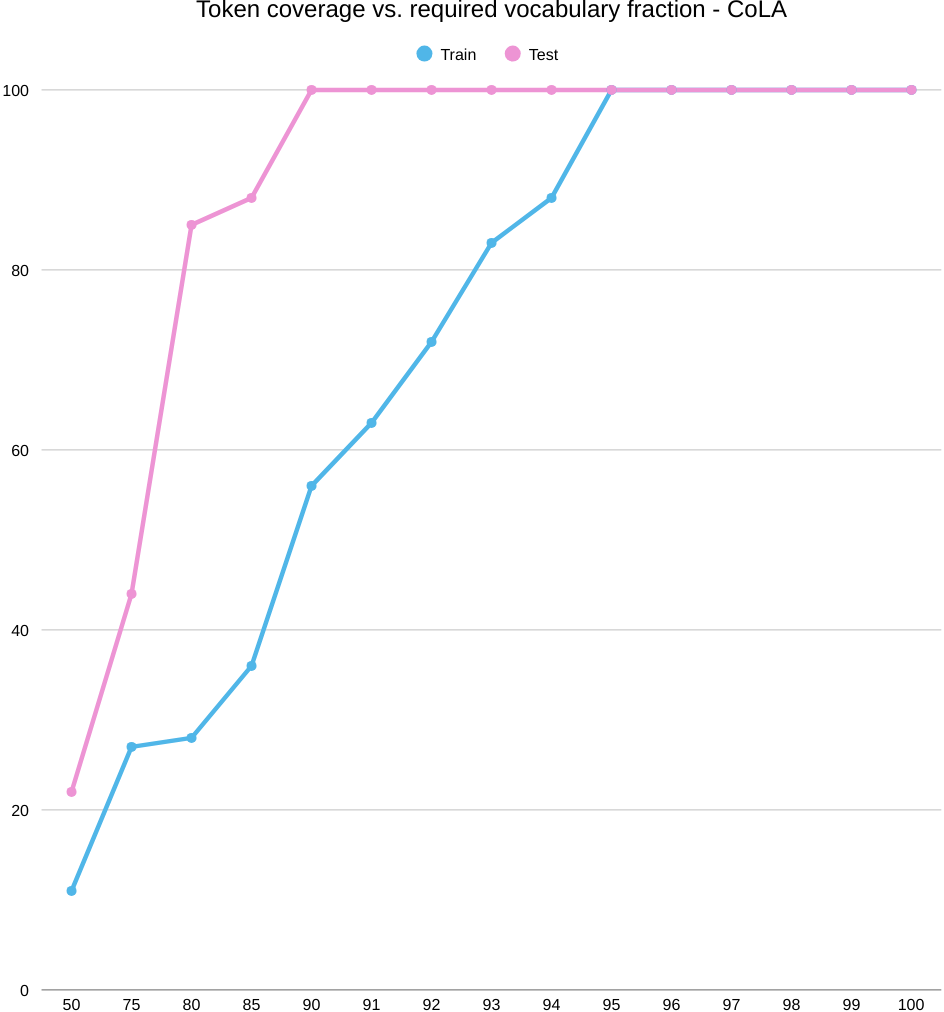Select the Train data point at x=50
The width and height of the screenshot is (944, 1012).
(x=71, y=891)
